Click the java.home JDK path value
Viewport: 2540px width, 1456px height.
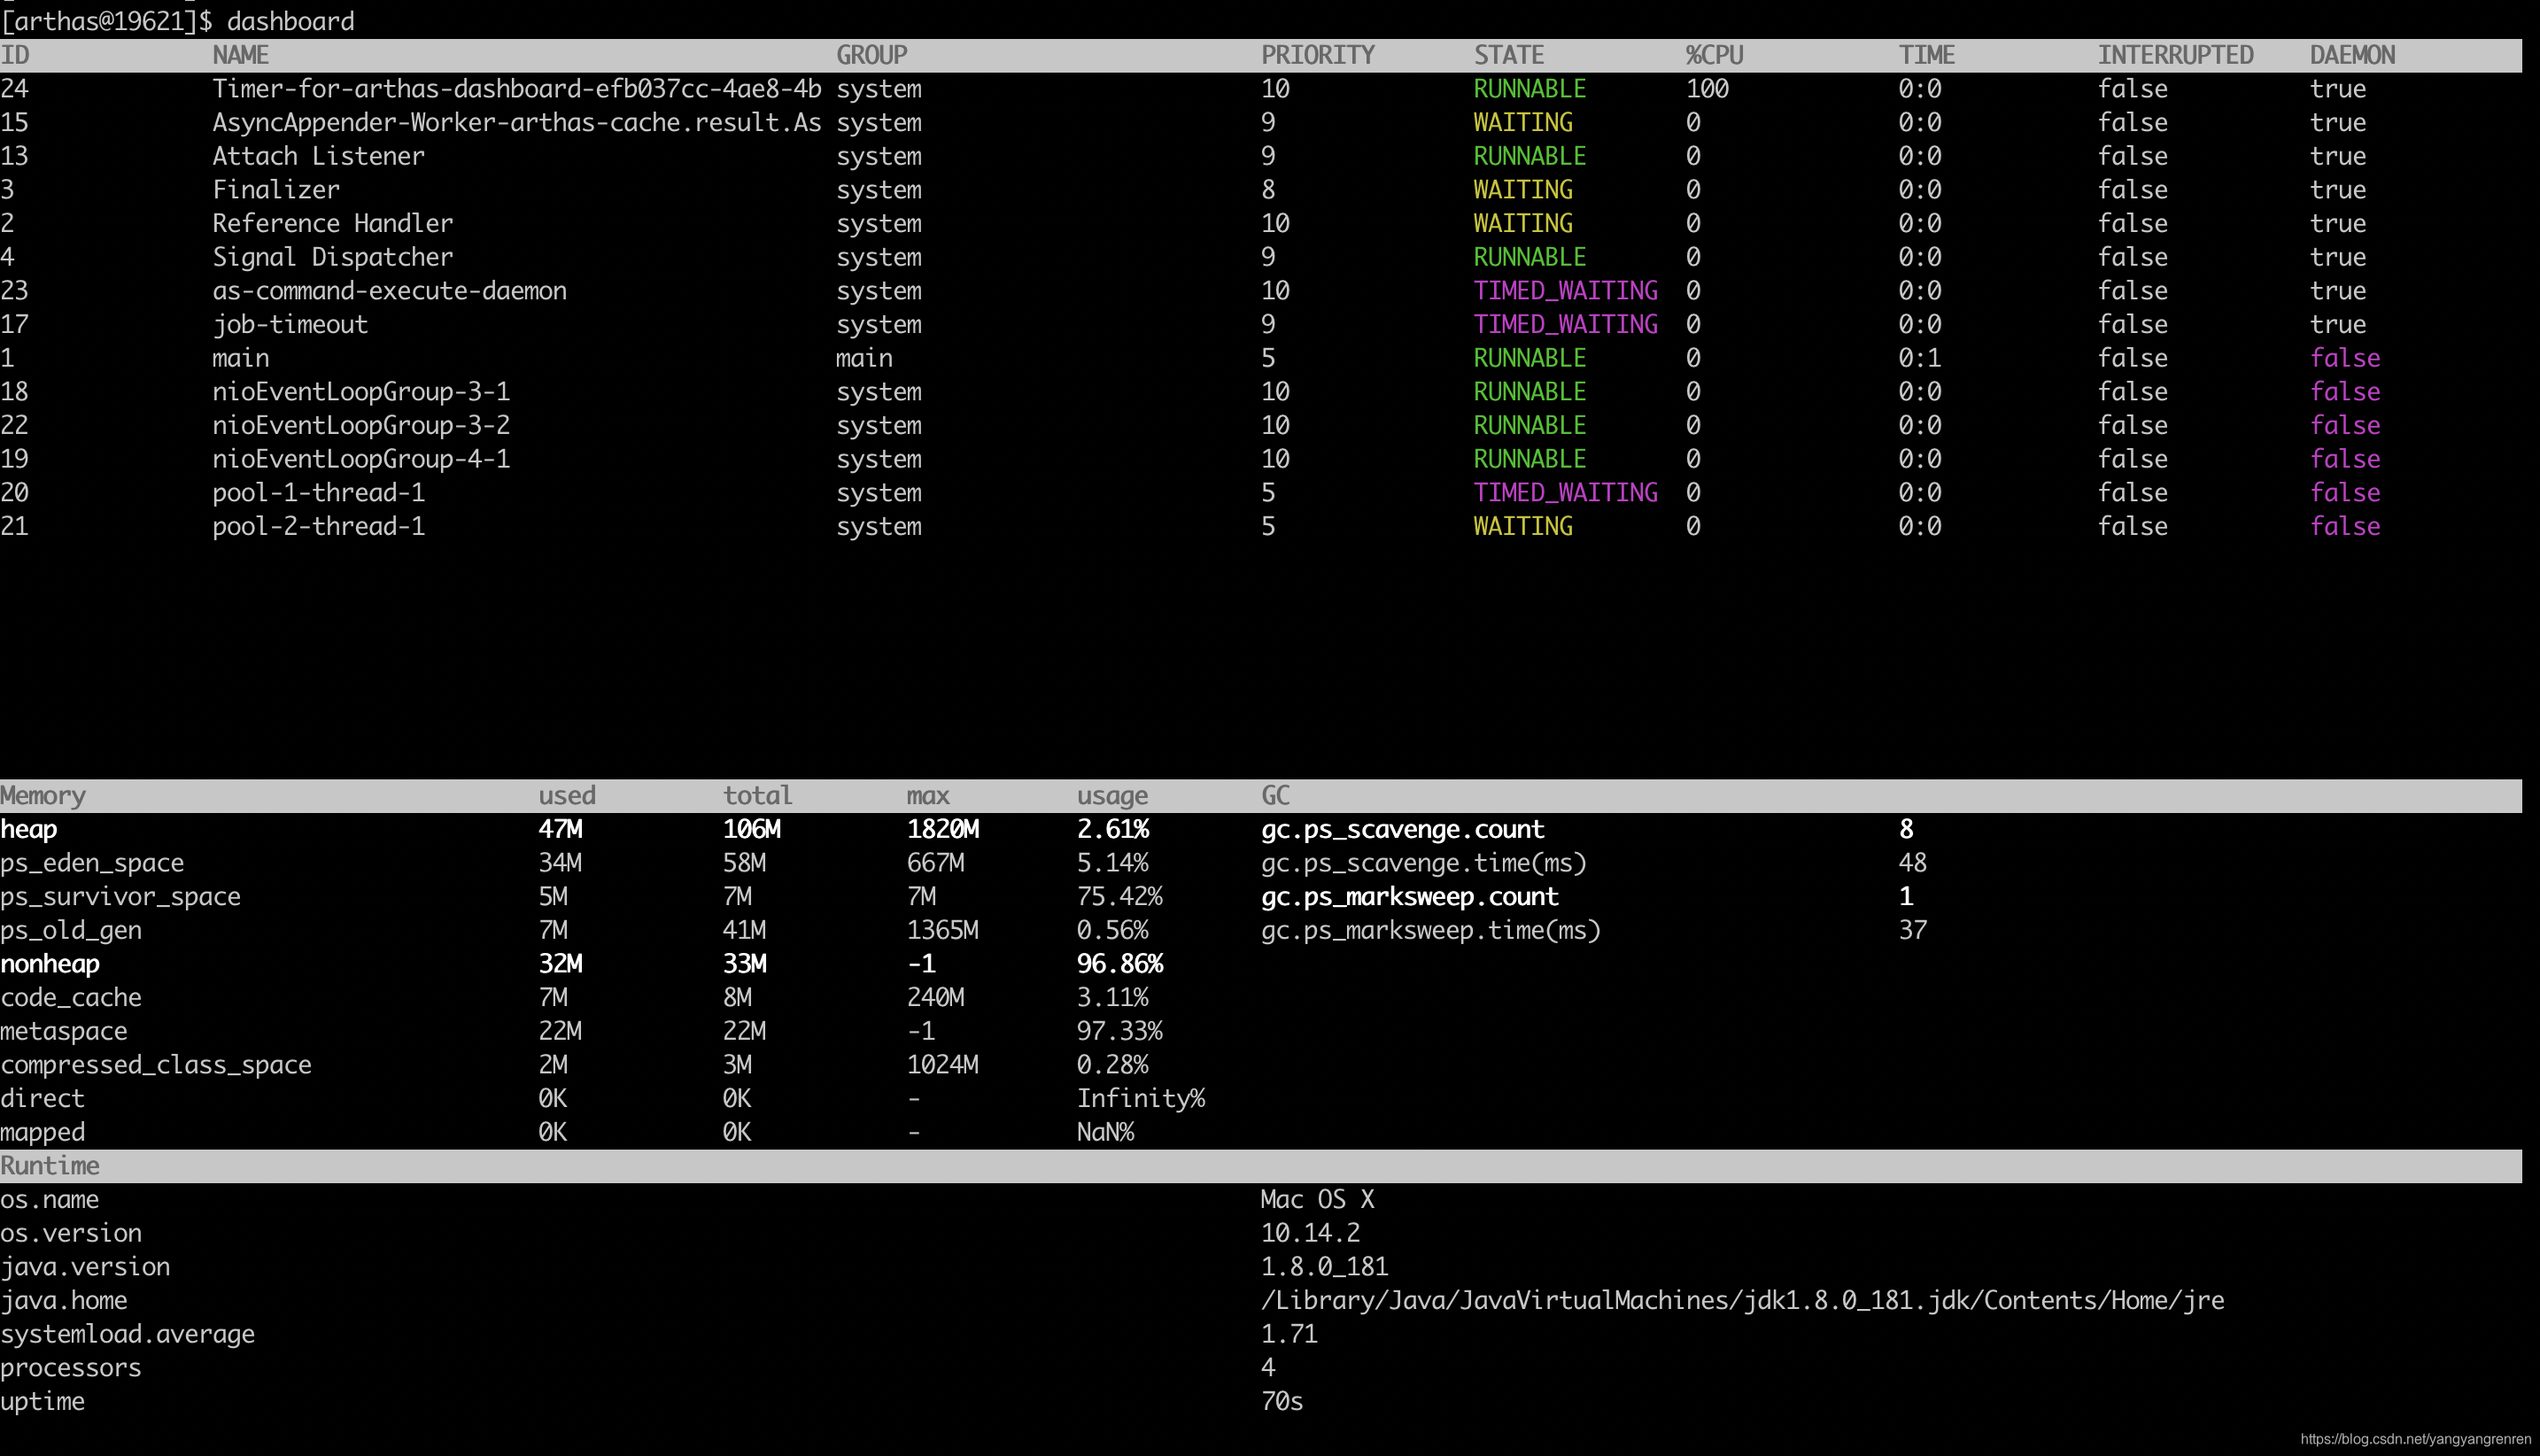pos(1742,1301)
